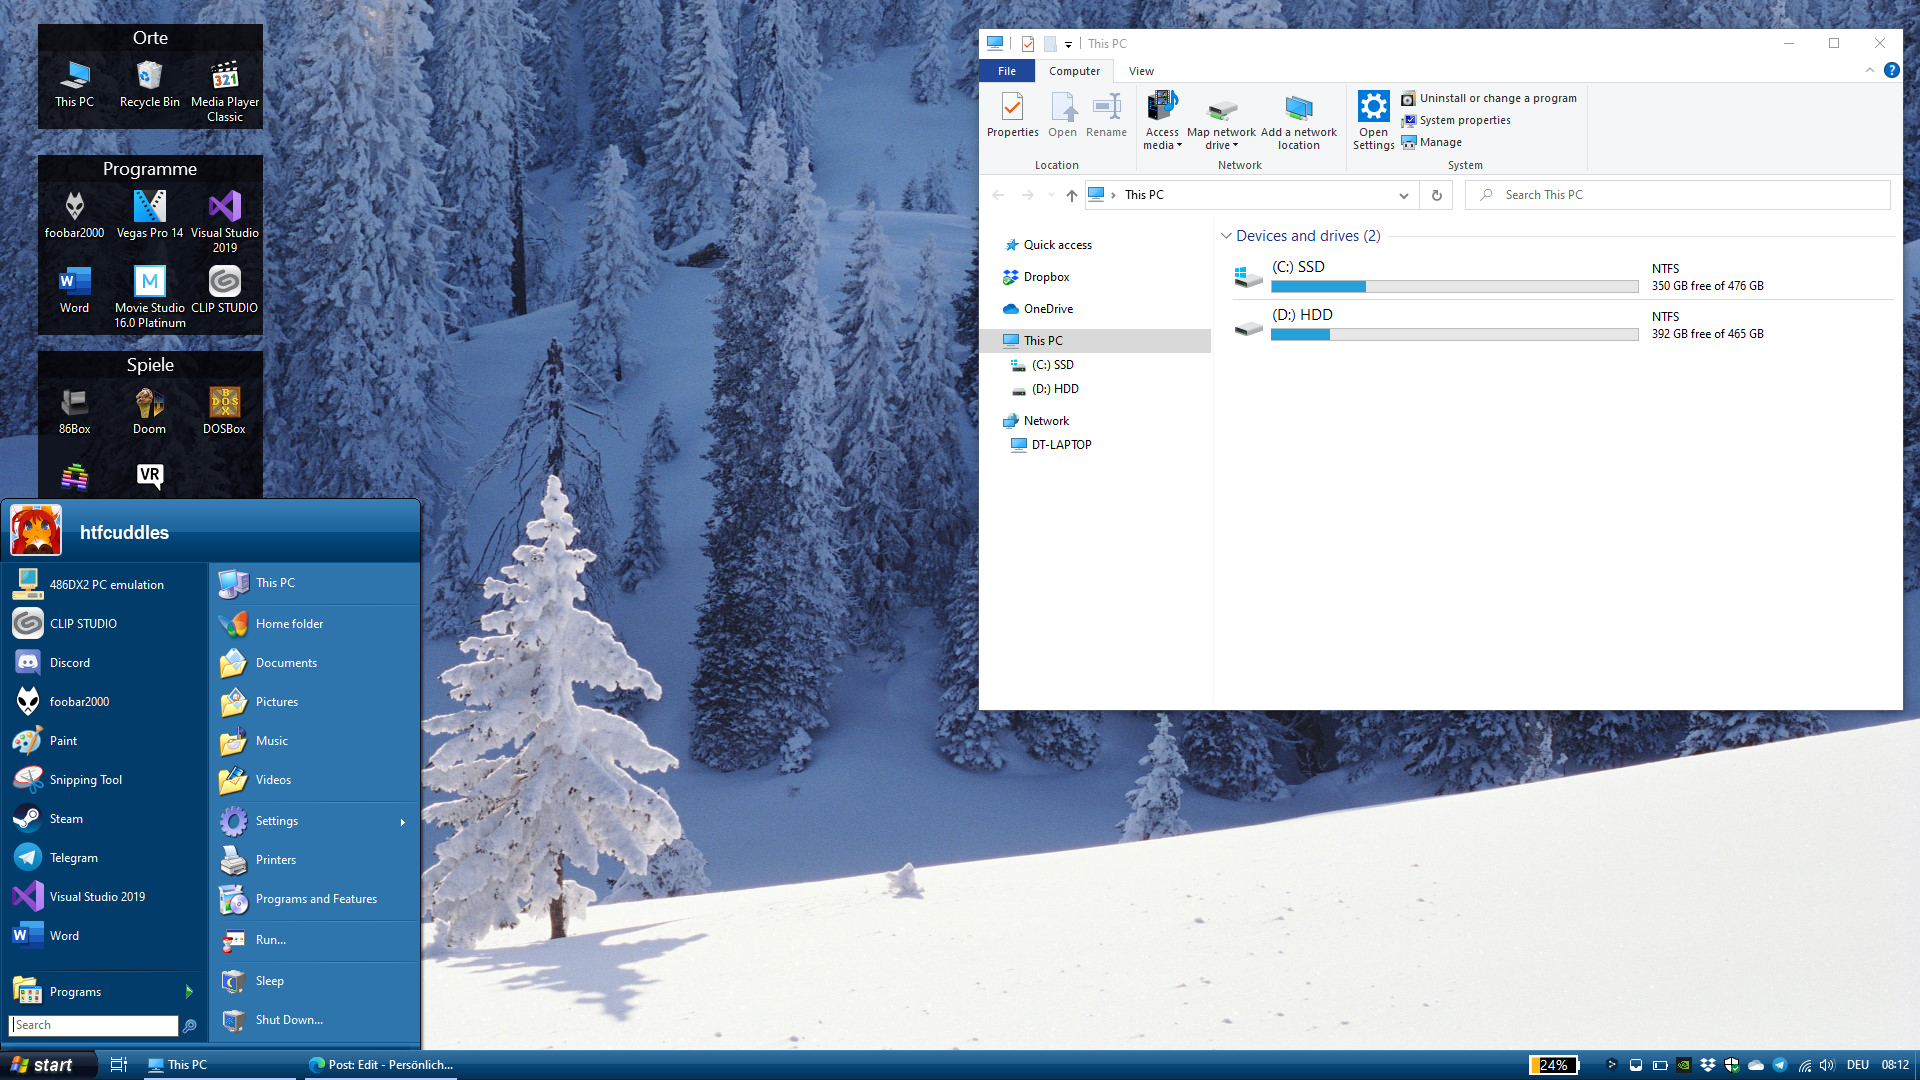This screenshot has height=1080, width=1920.
Task: Choose Shut Down... in start menu
Action: [316, 1020]
